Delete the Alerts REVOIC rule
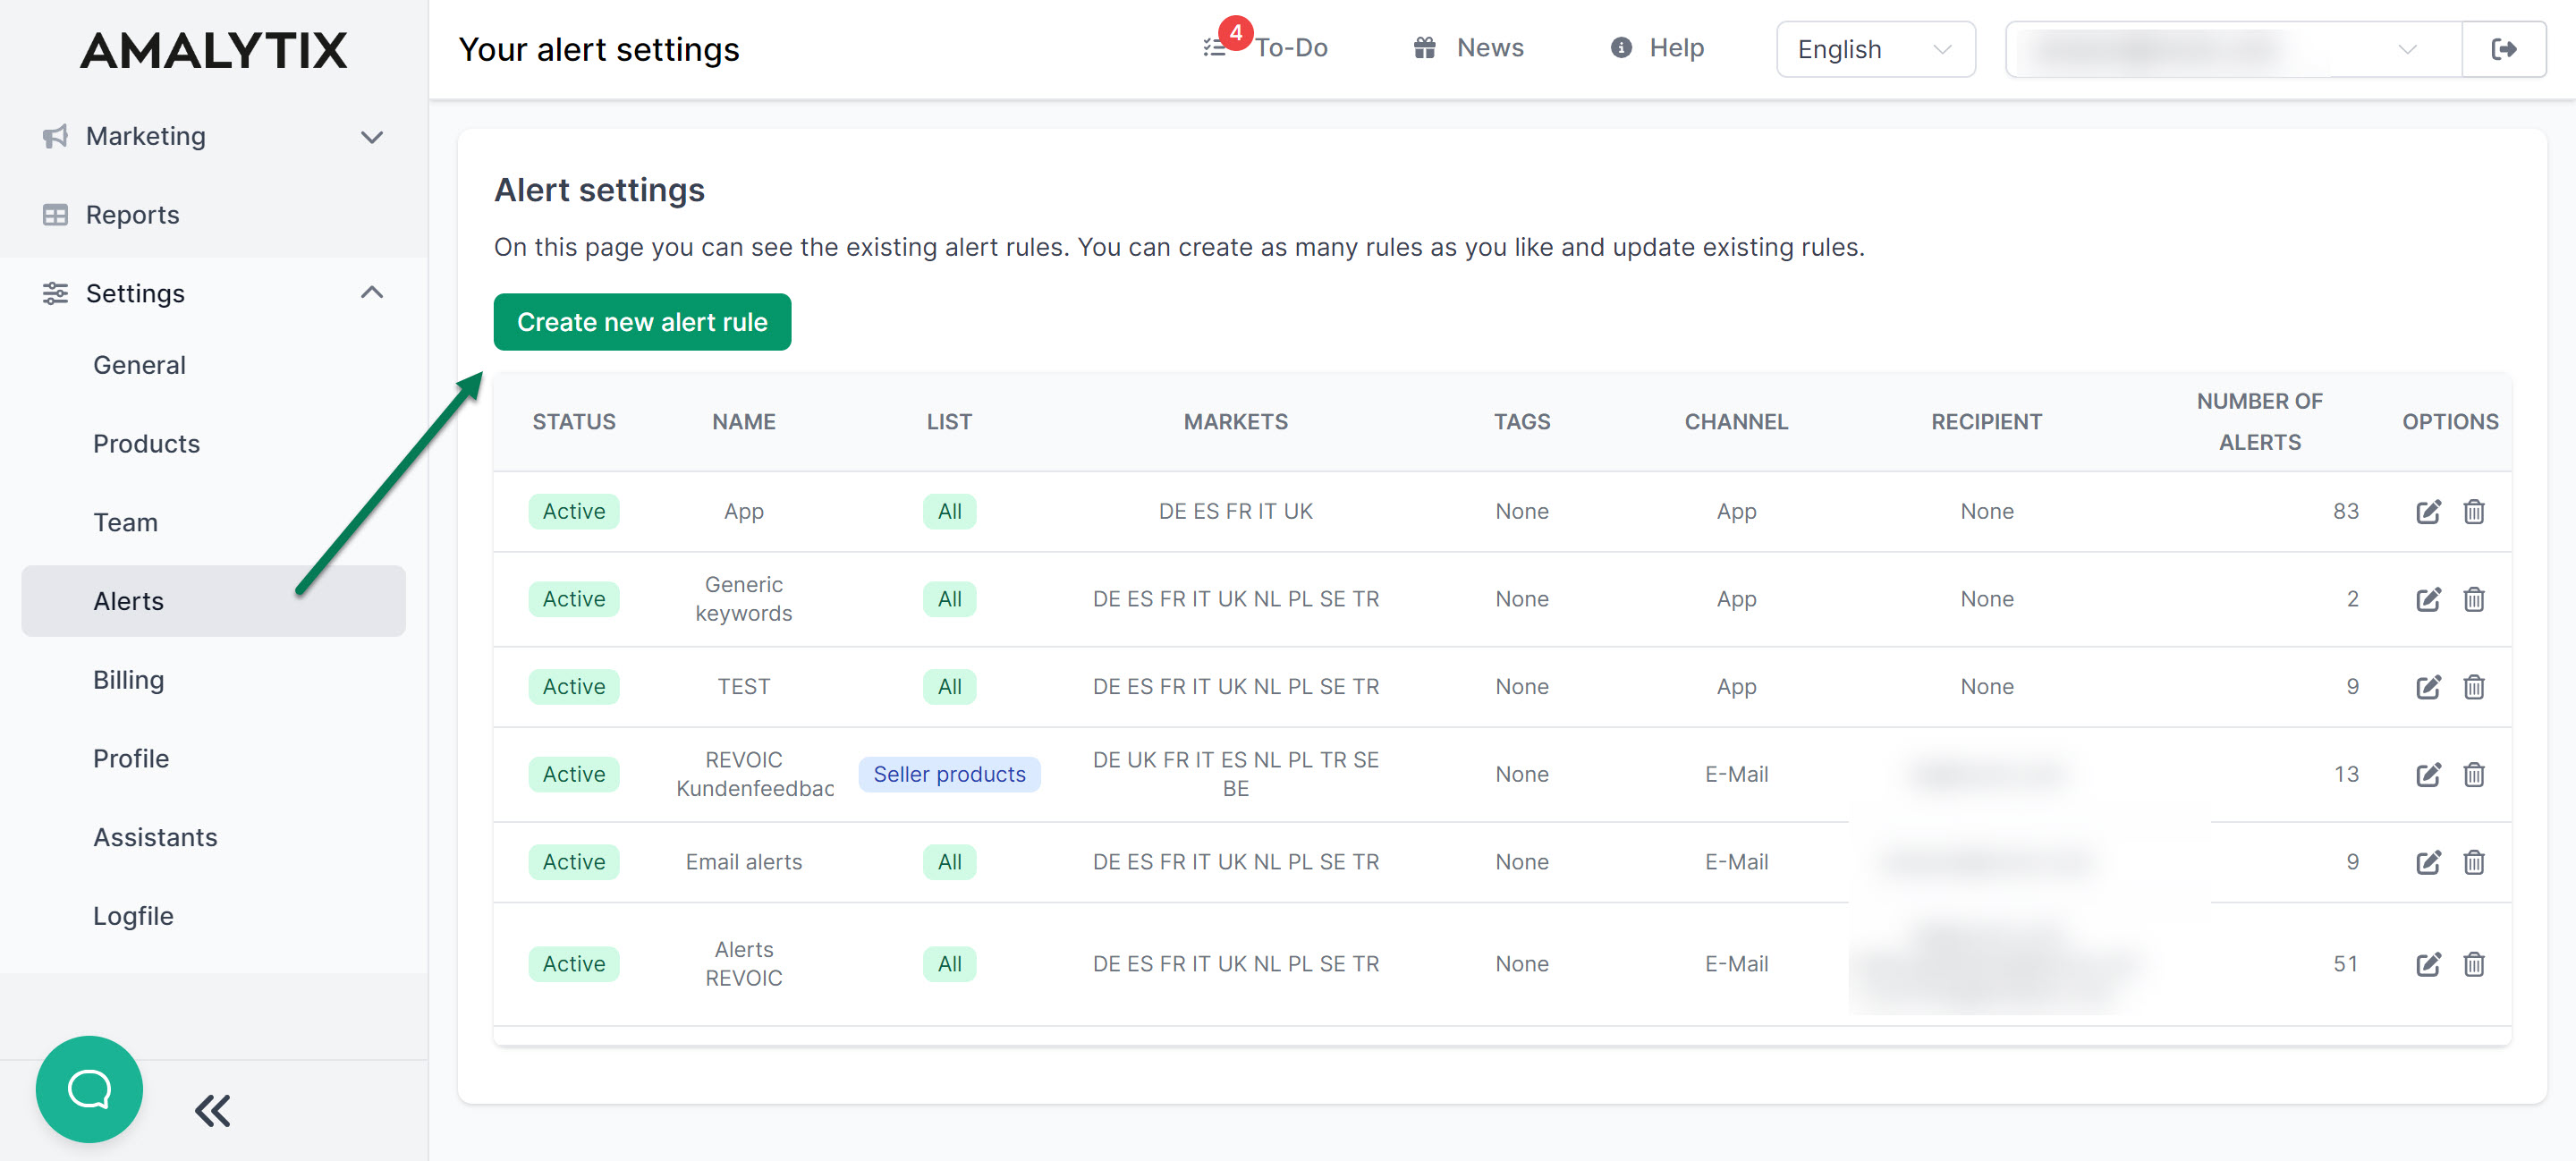The image size is (2576, 1161). pos(2473,964)
